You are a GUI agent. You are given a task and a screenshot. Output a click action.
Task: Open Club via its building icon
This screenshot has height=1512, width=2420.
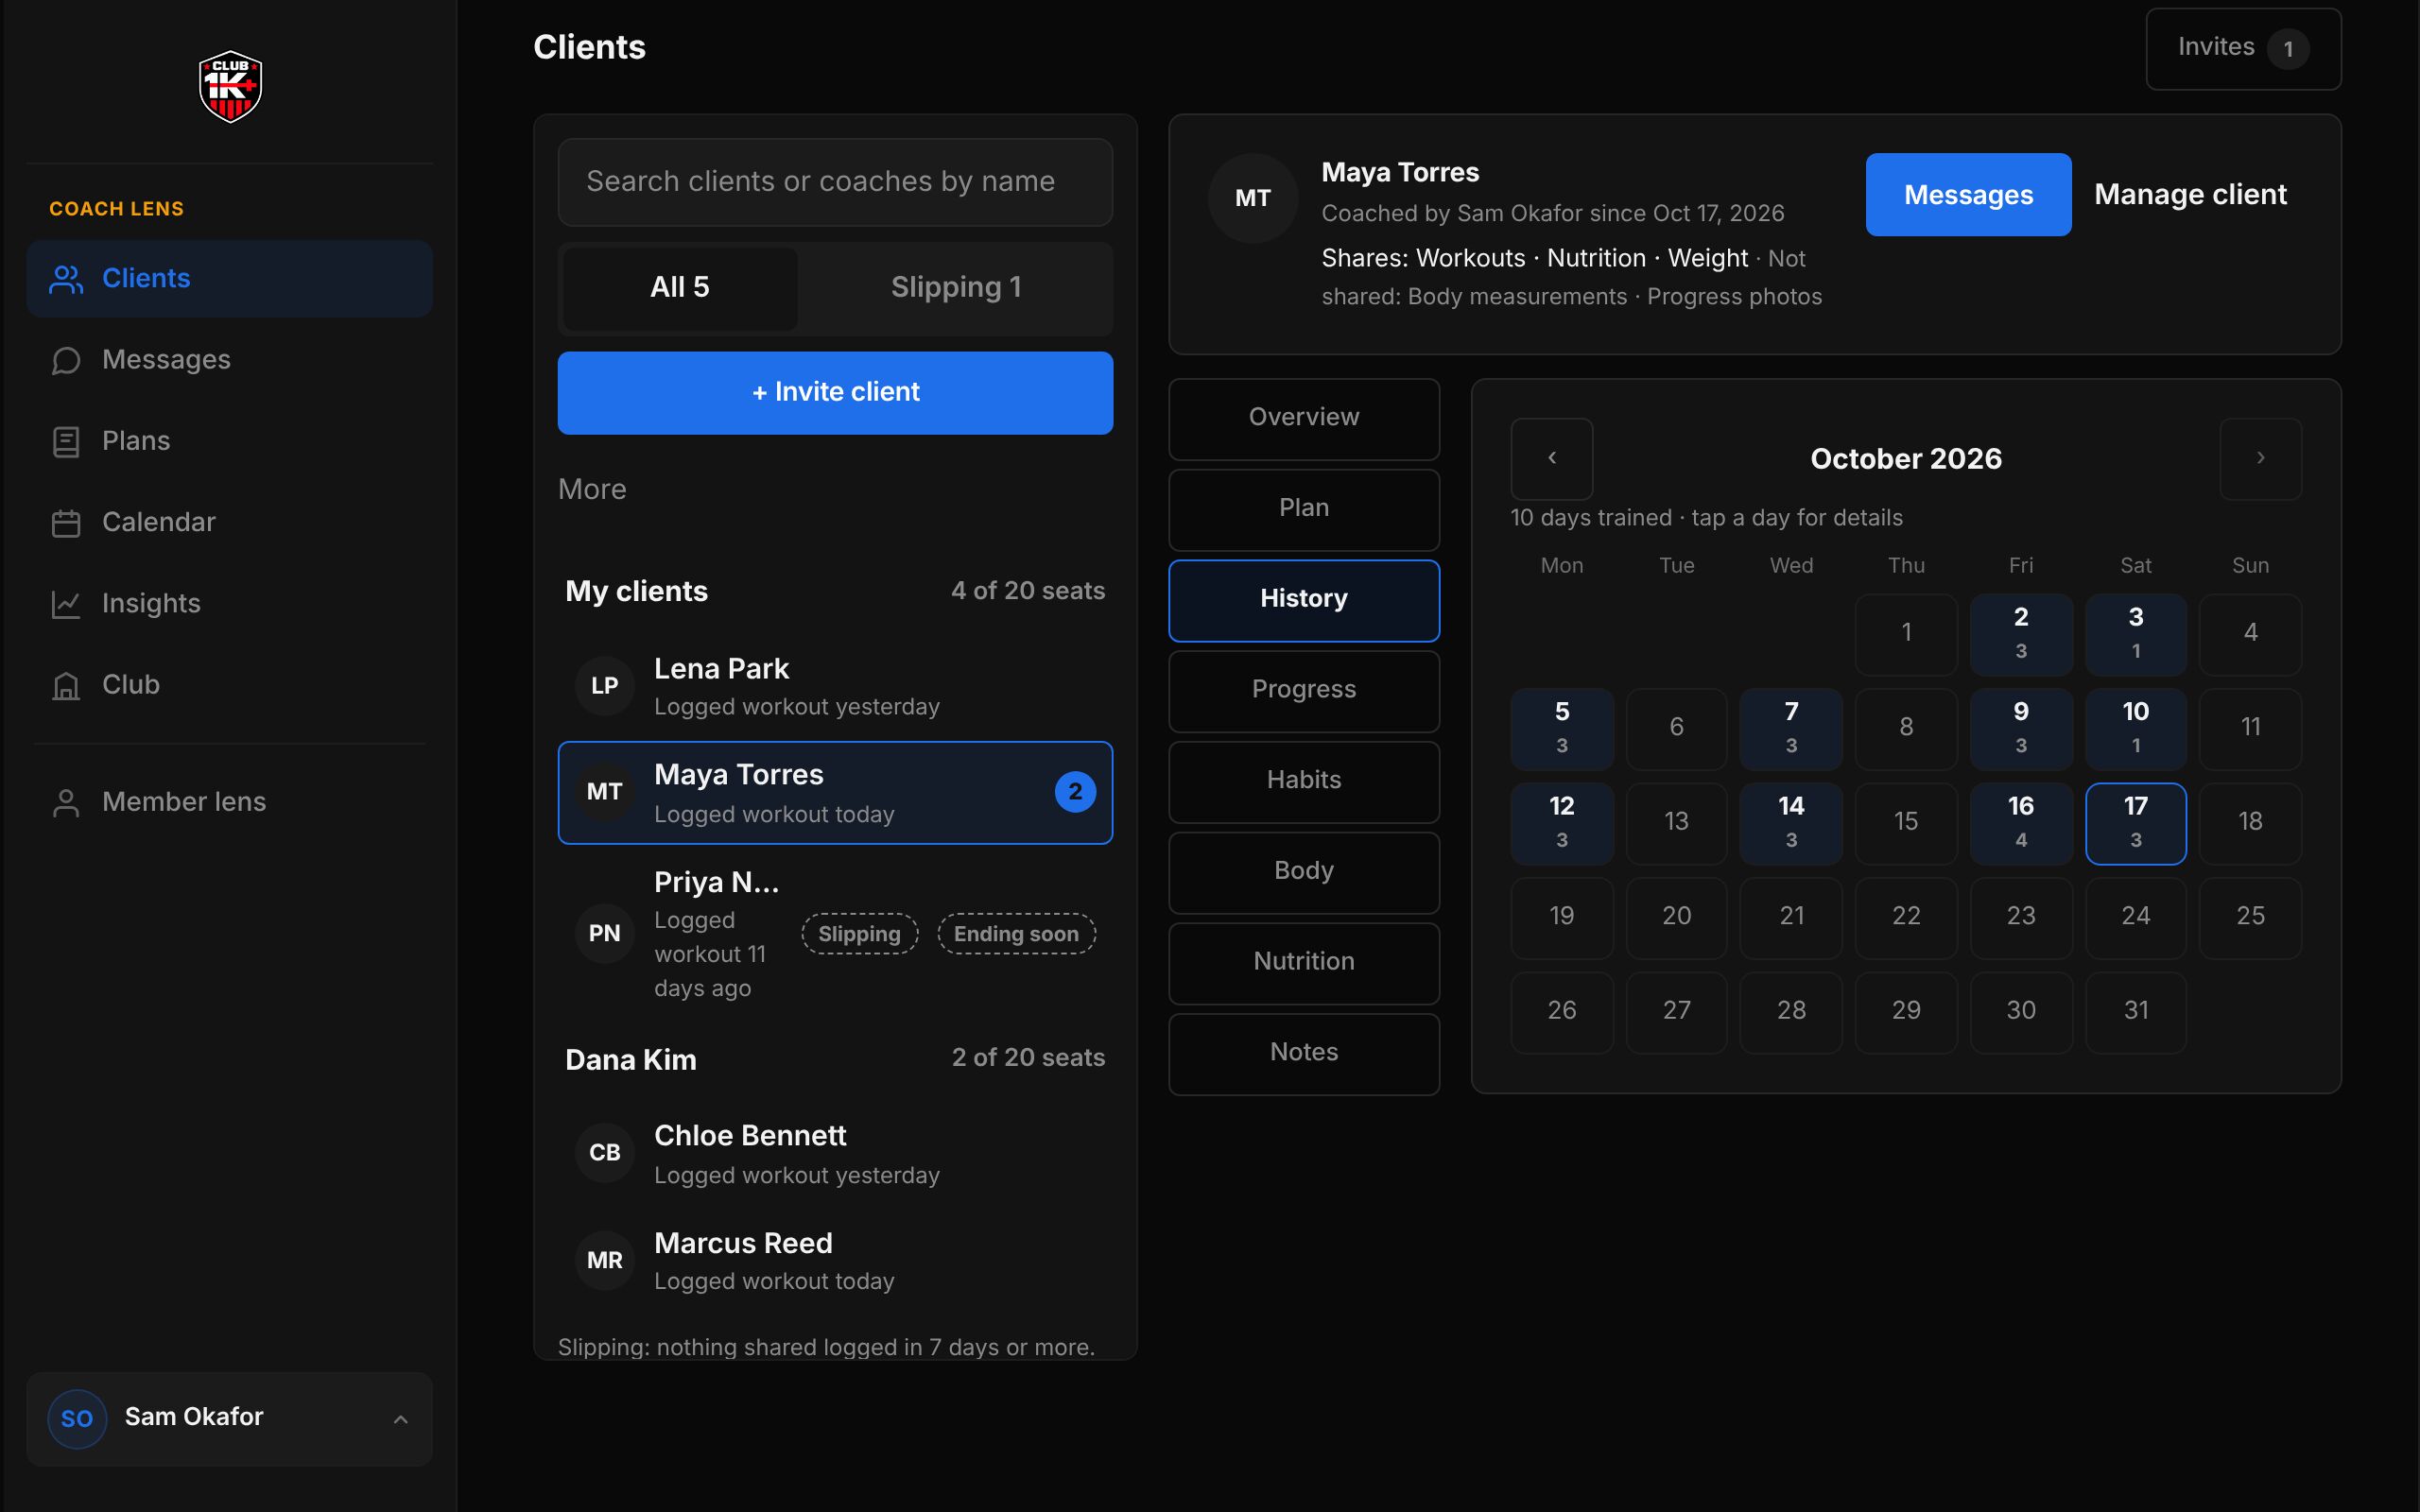66,685
